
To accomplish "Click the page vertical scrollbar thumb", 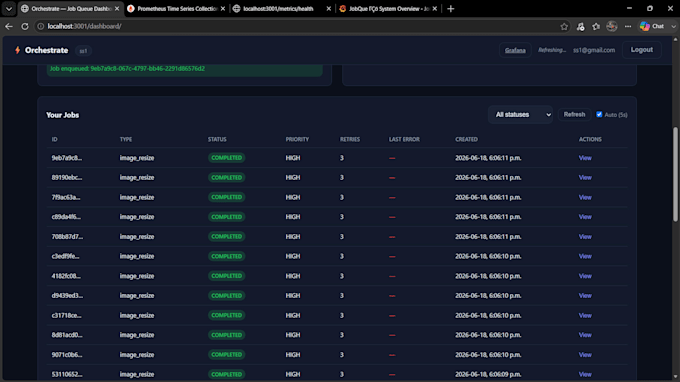I will [x=675, y=174].
